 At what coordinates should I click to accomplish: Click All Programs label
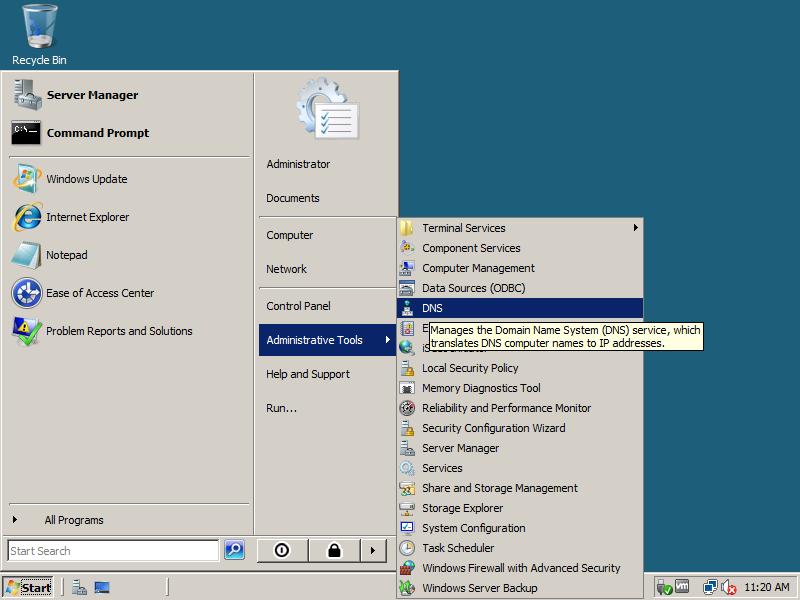(x=74, y=520)
